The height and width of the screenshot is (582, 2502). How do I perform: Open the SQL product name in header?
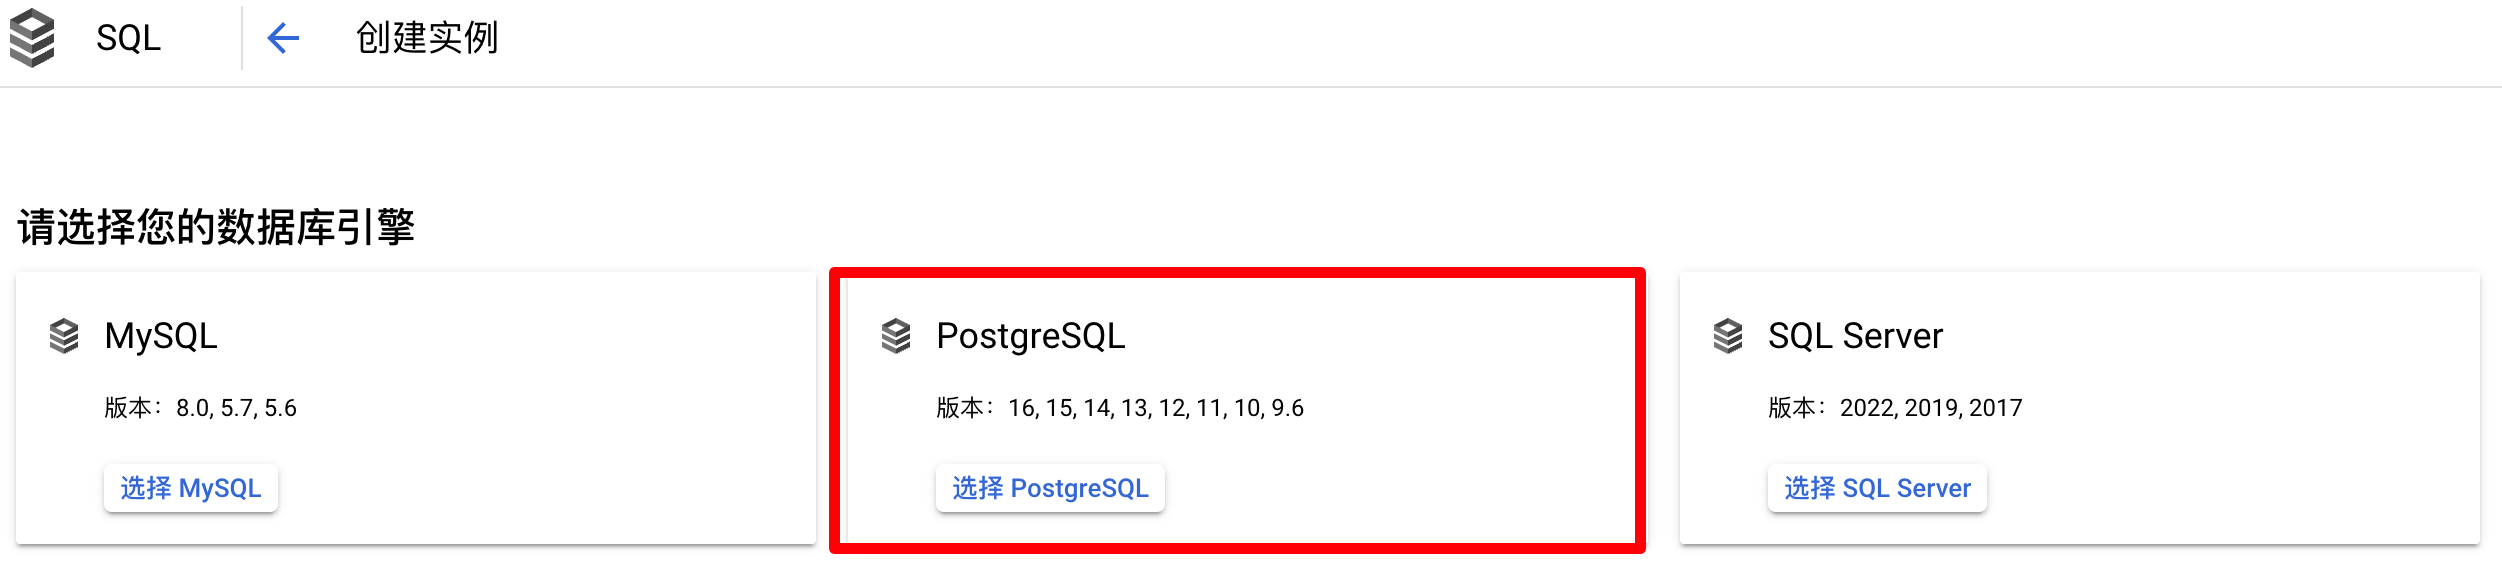point(128,38)
